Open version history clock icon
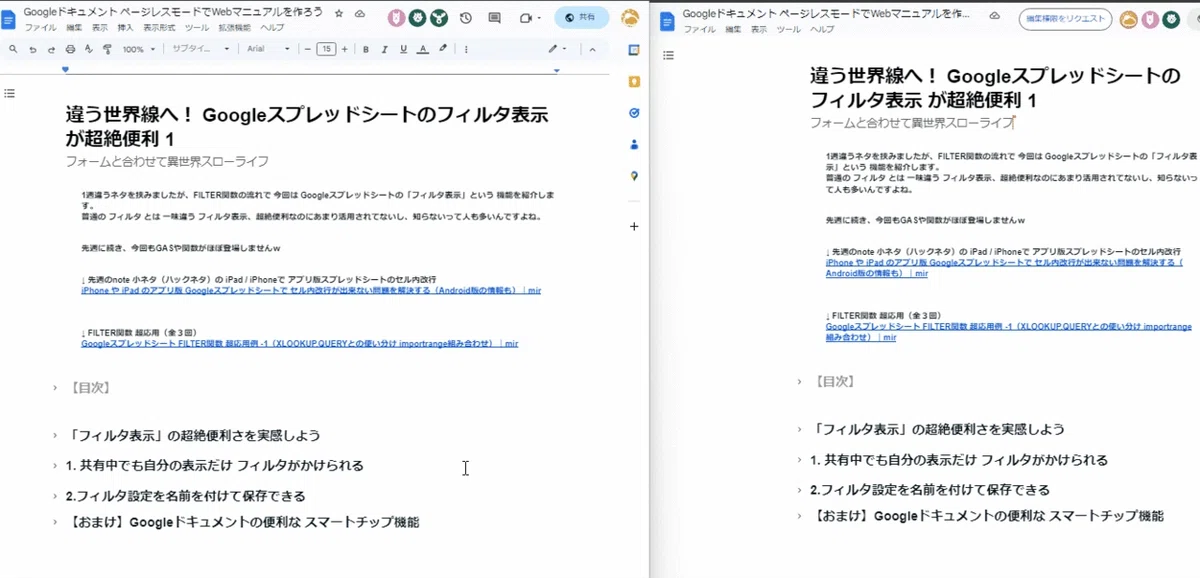 pyautogui.click(x=466, y=18)
